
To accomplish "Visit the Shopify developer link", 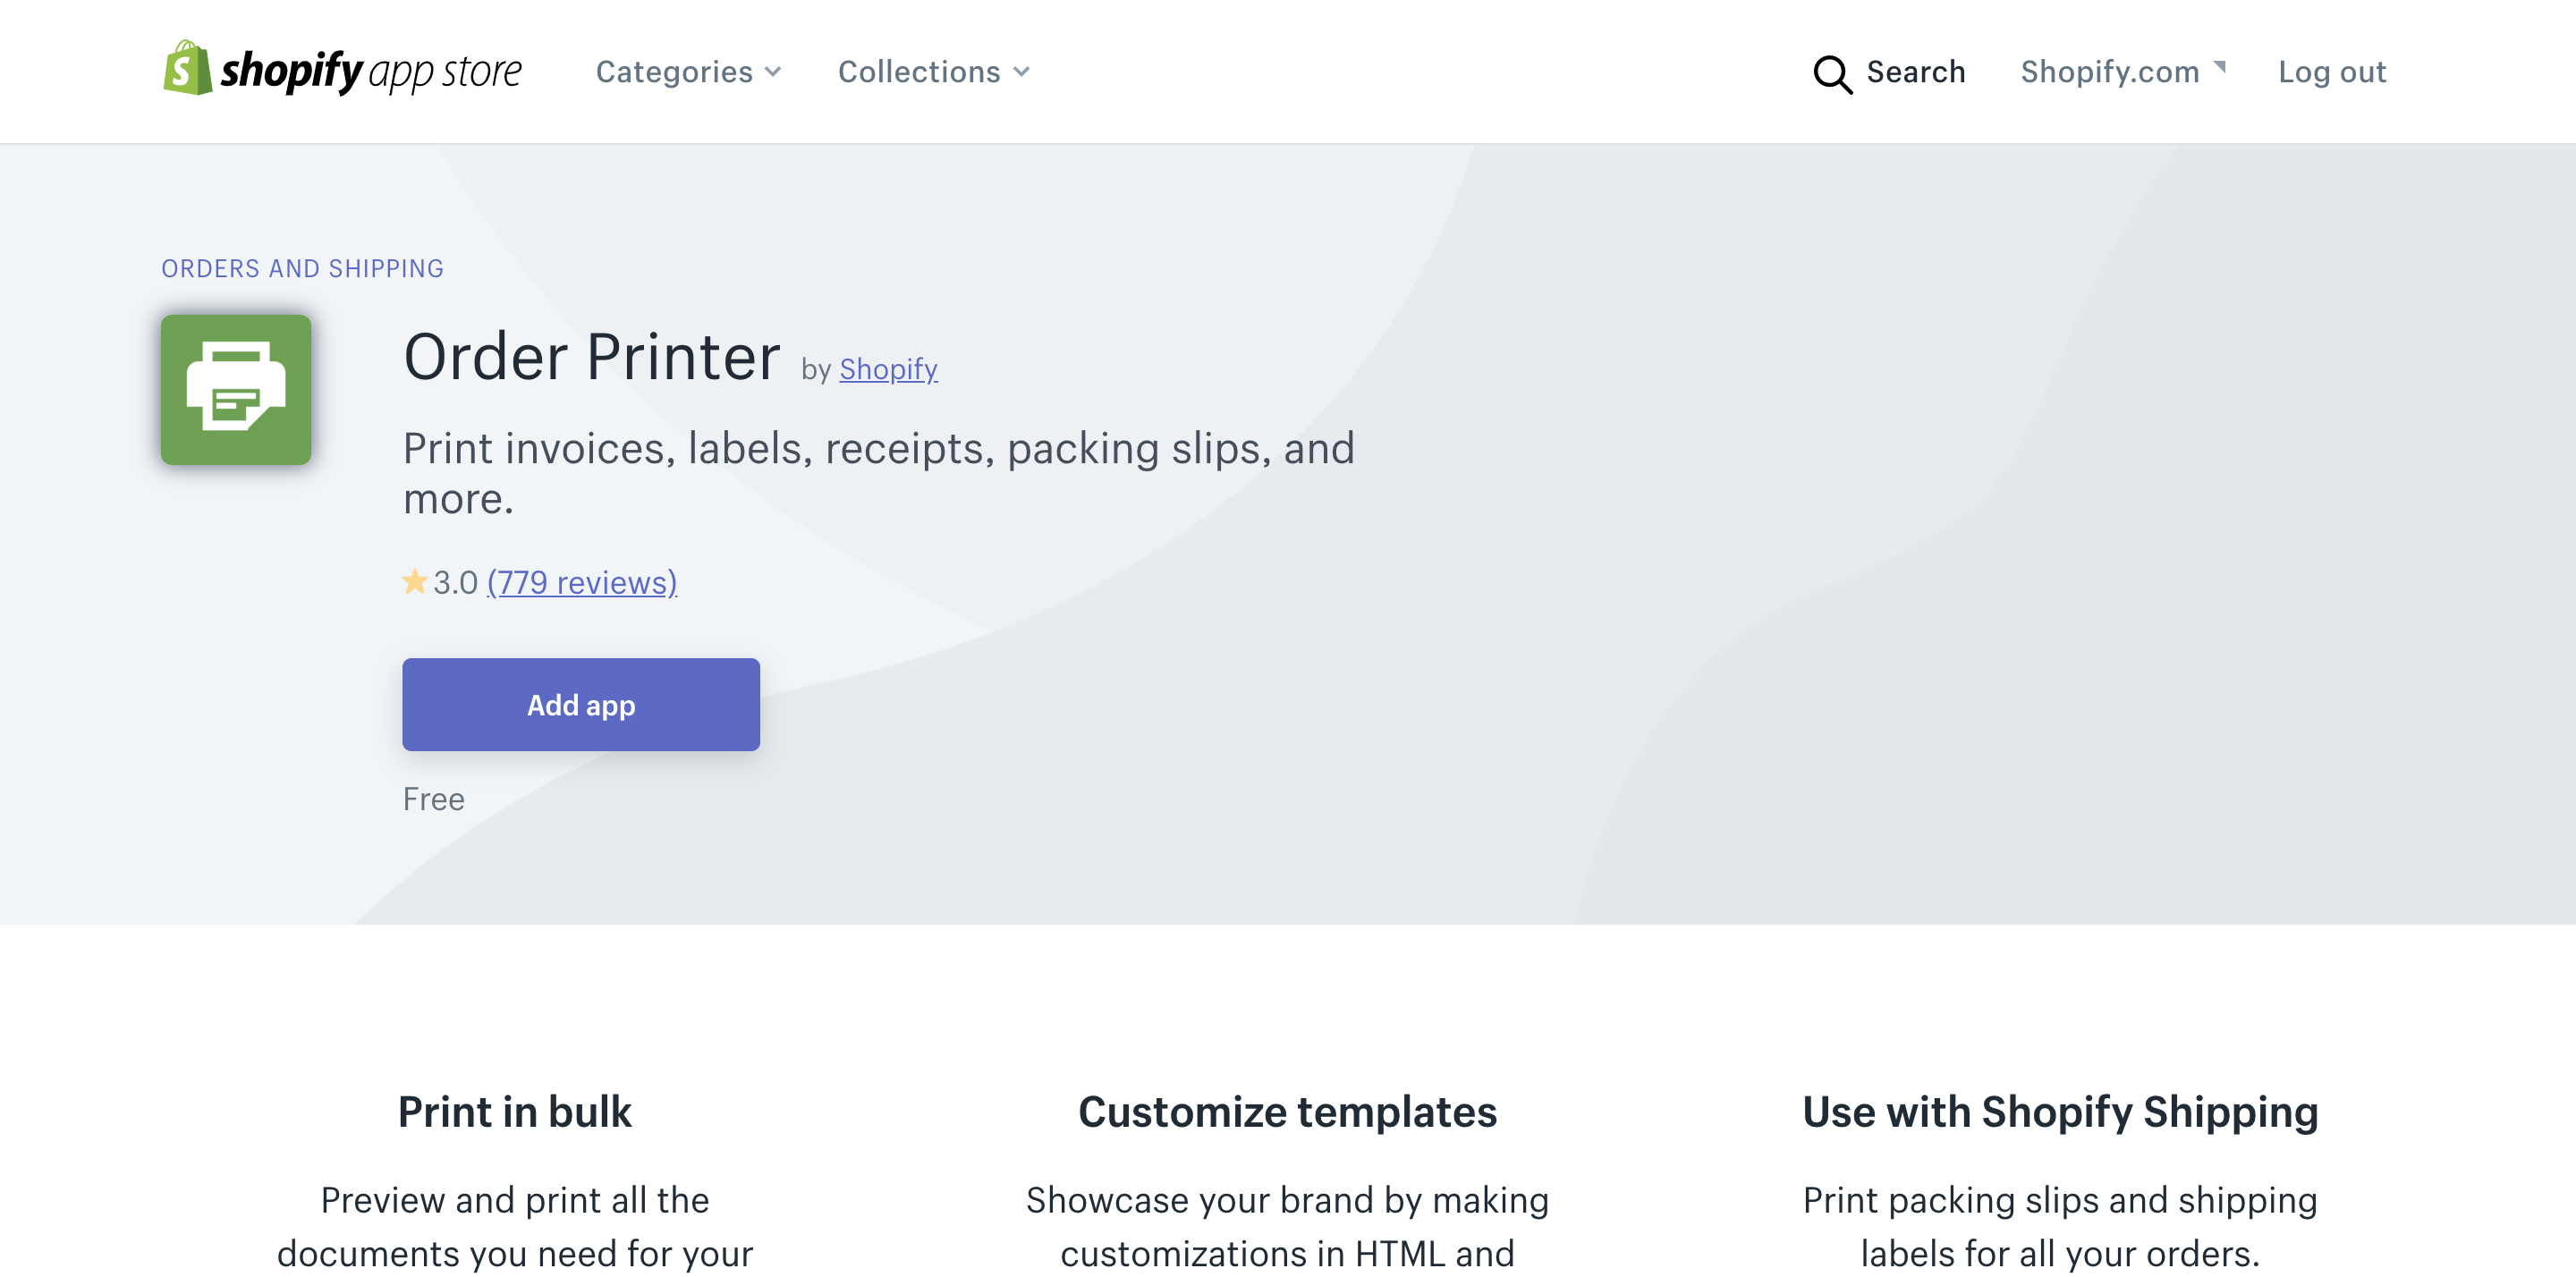I will pyautogui.click(x=888, y=369).
